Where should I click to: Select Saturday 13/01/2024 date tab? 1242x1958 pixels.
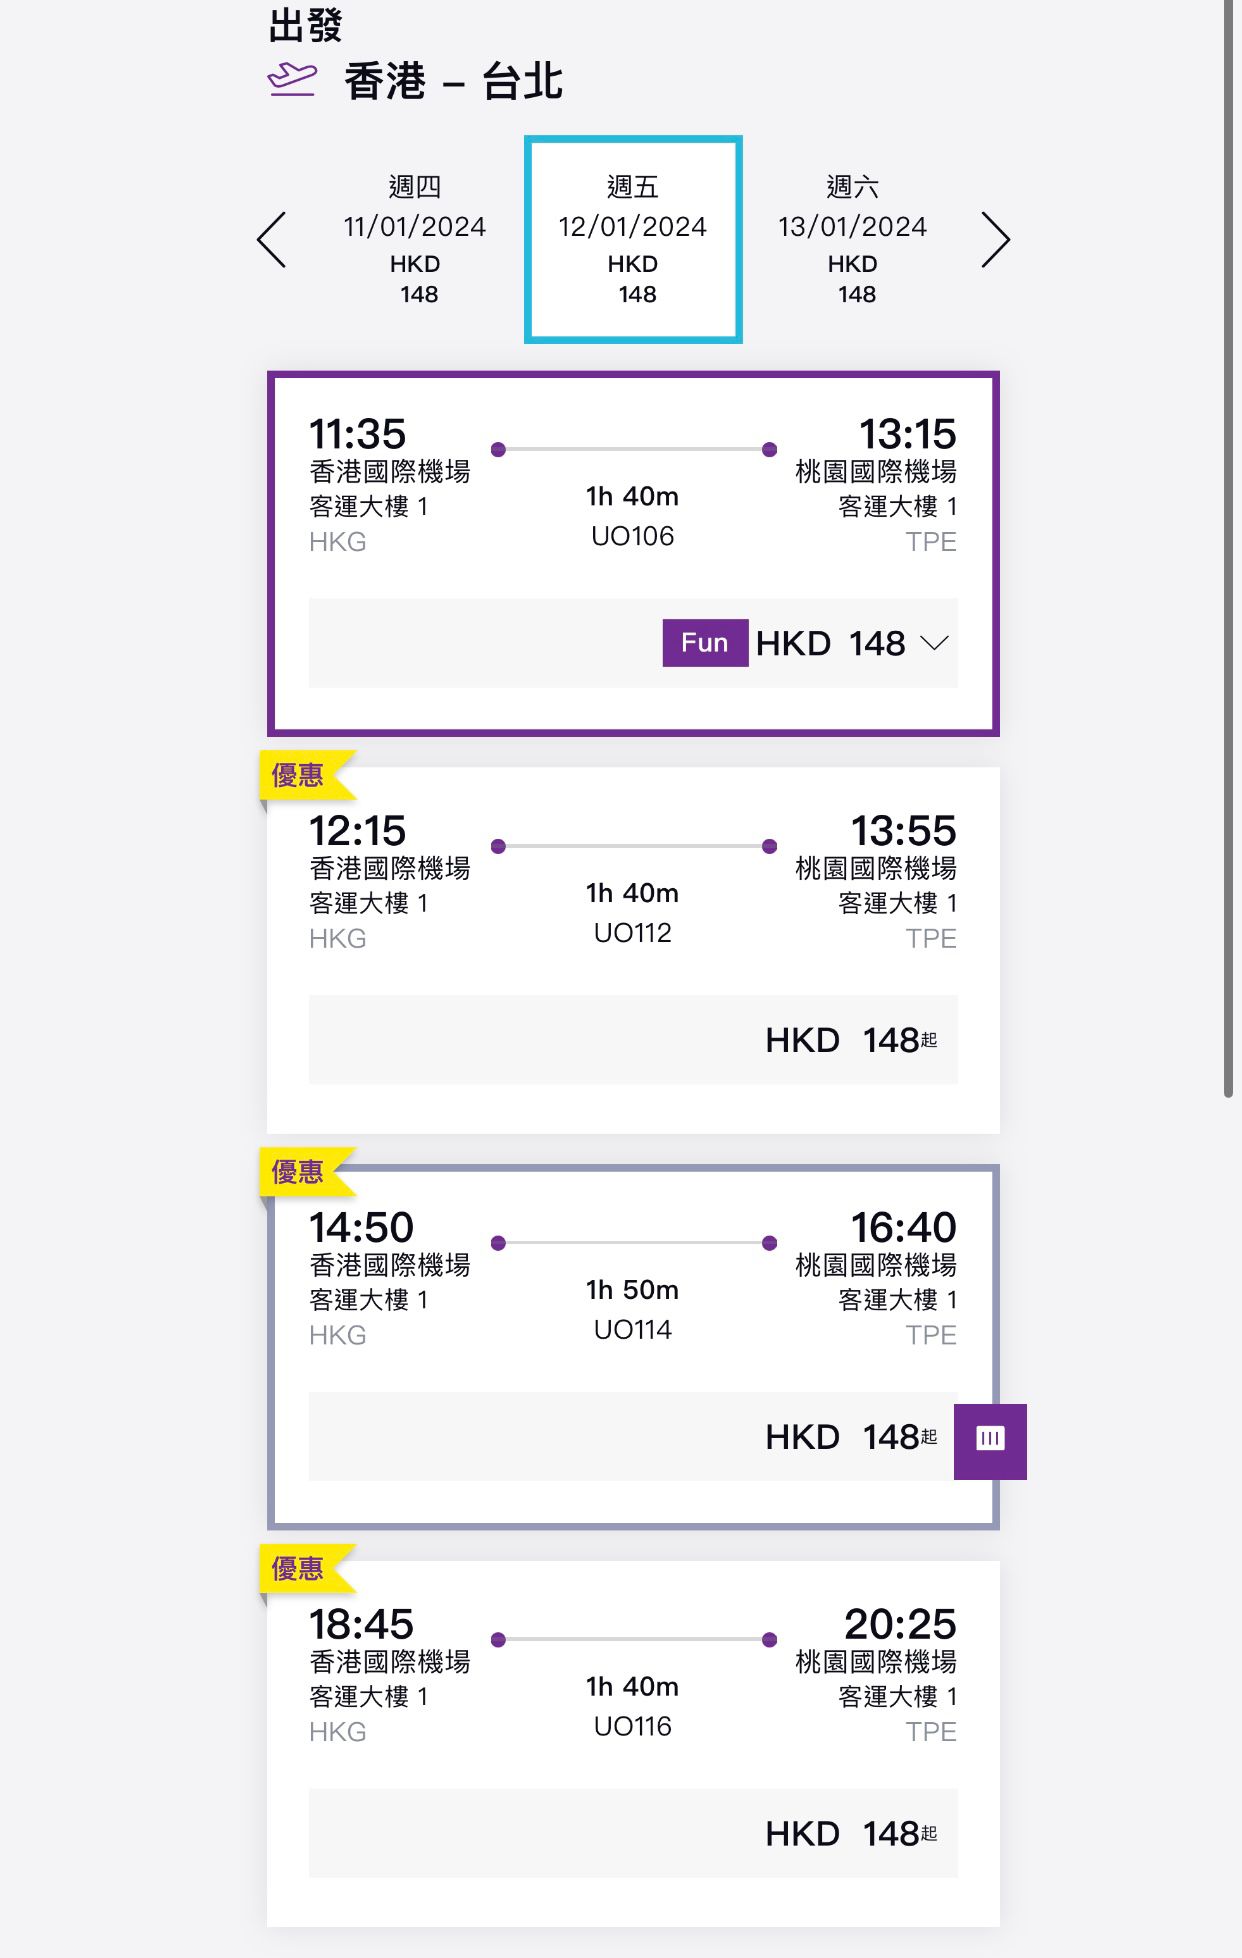(x=853, y=240)
